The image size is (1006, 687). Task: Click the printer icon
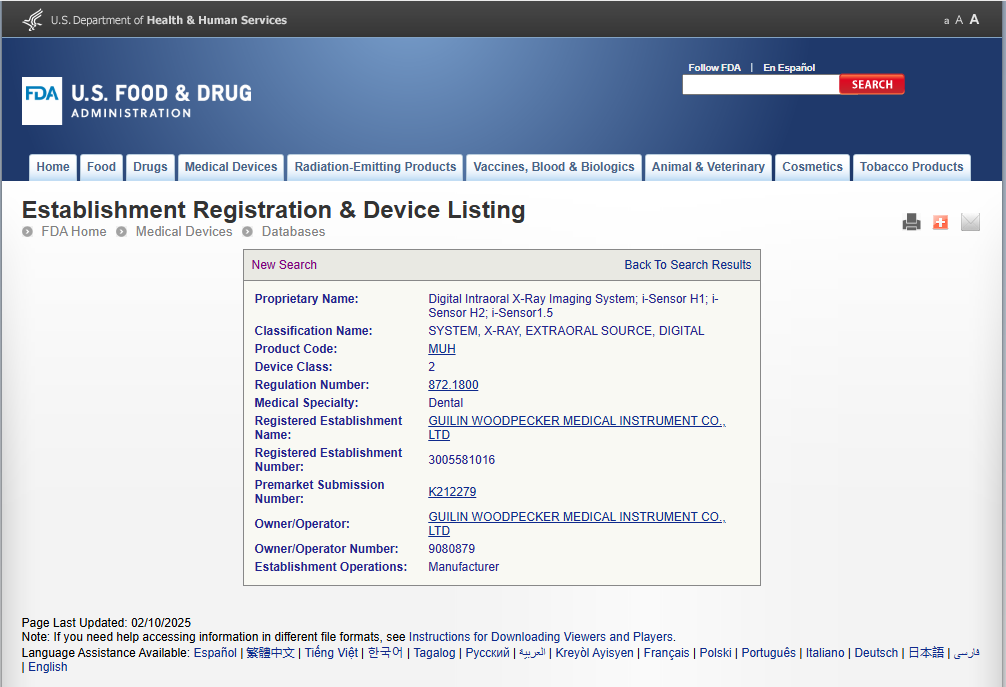911,222
